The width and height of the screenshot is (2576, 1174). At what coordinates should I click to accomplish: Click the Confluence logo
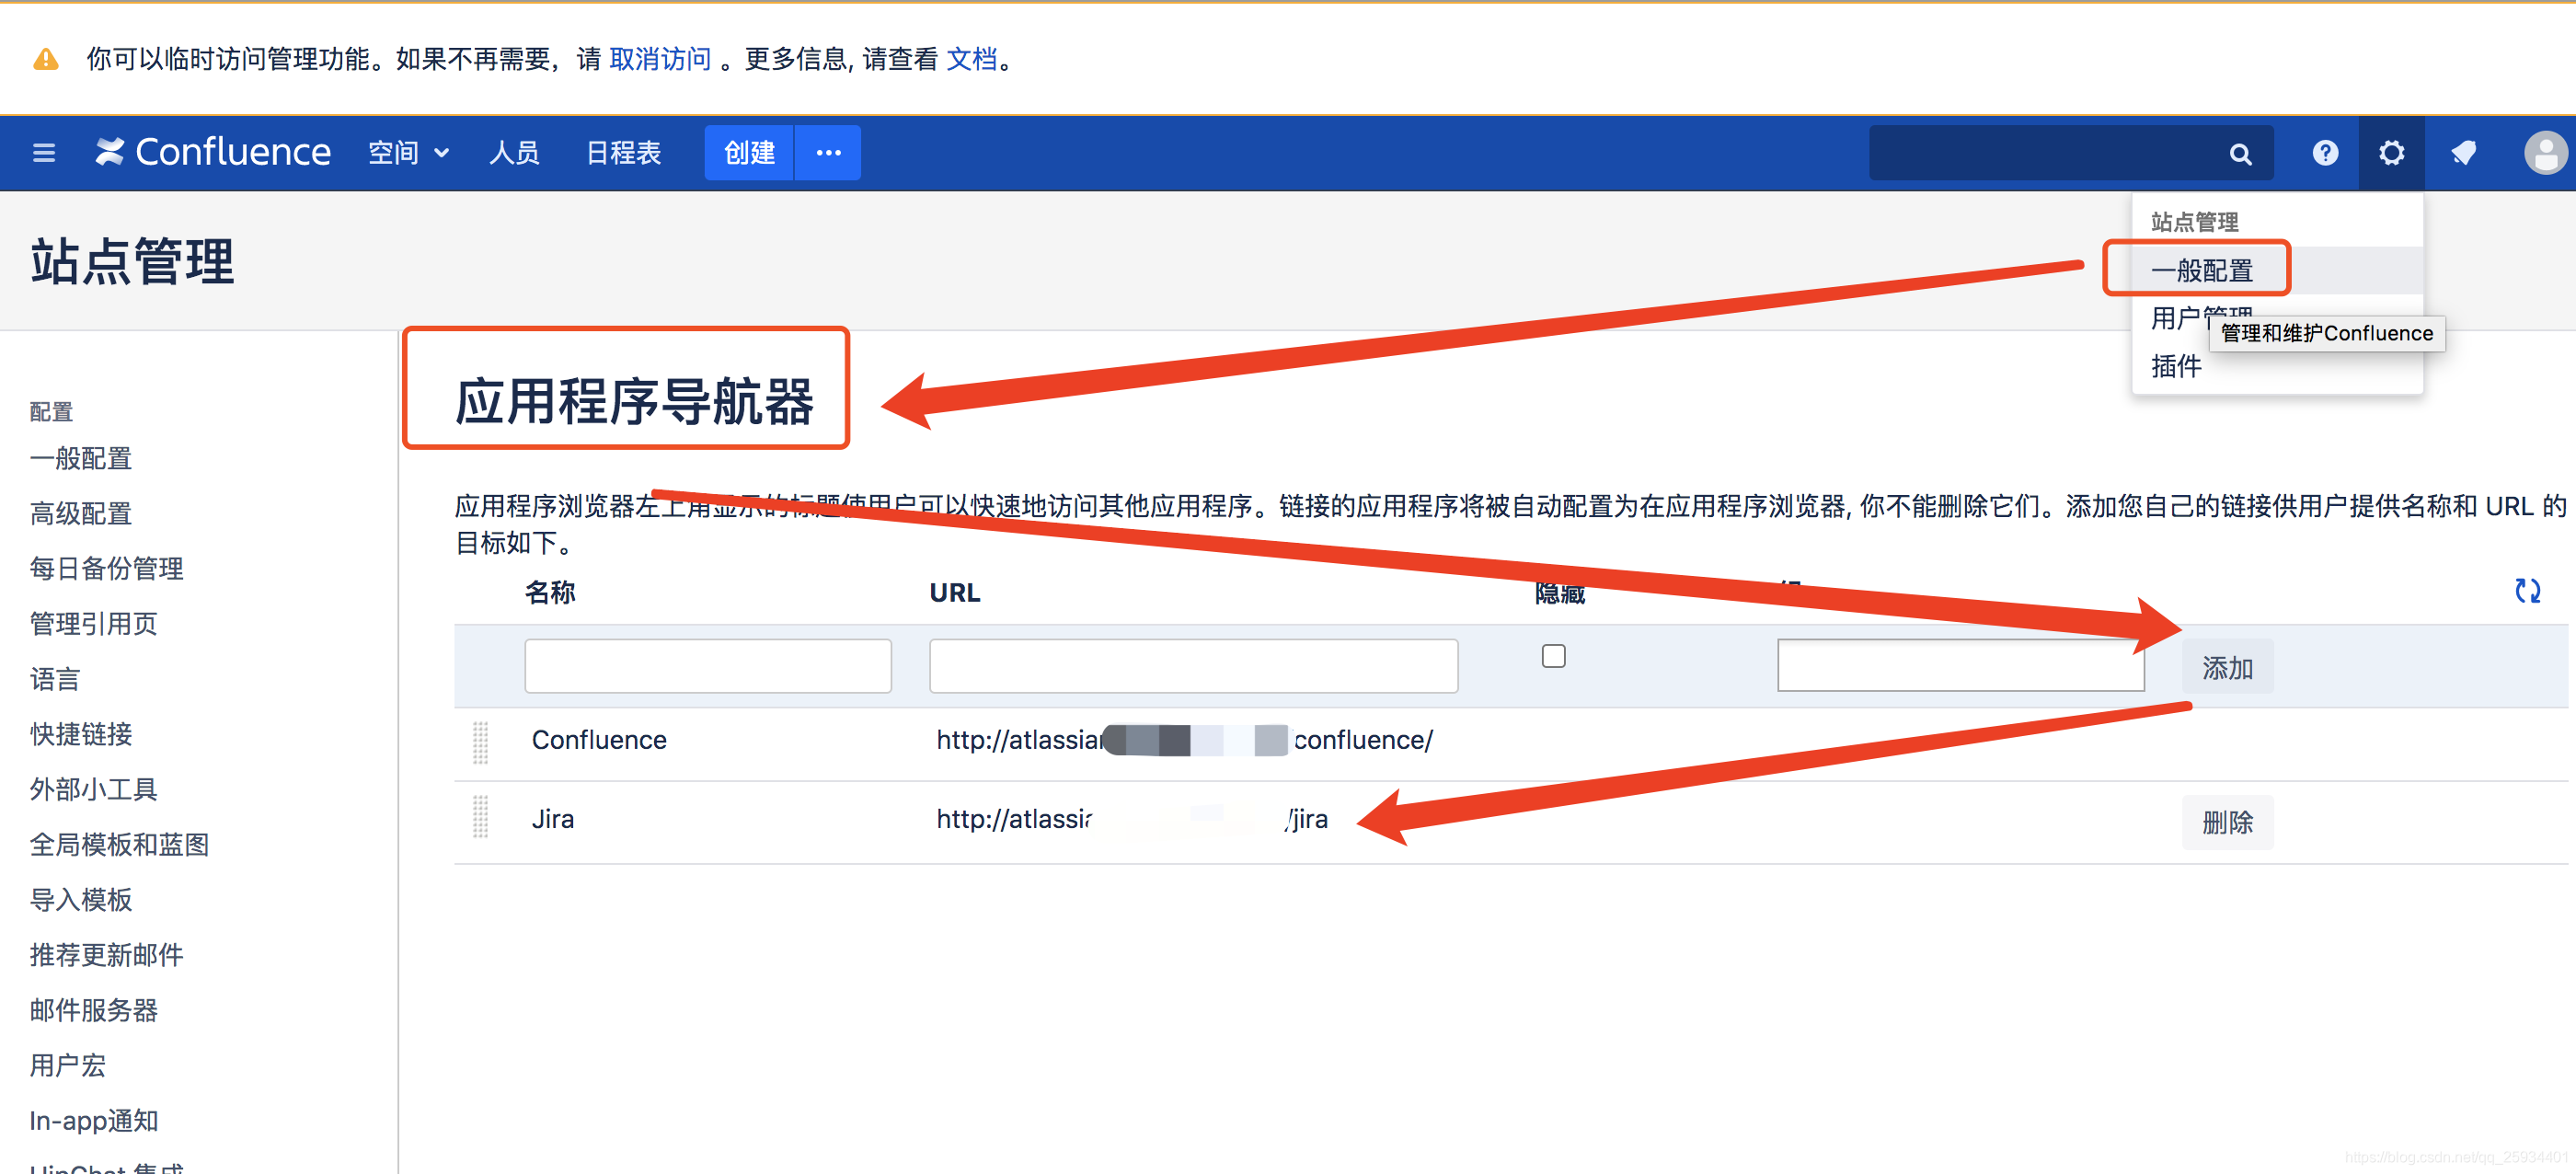213,152
